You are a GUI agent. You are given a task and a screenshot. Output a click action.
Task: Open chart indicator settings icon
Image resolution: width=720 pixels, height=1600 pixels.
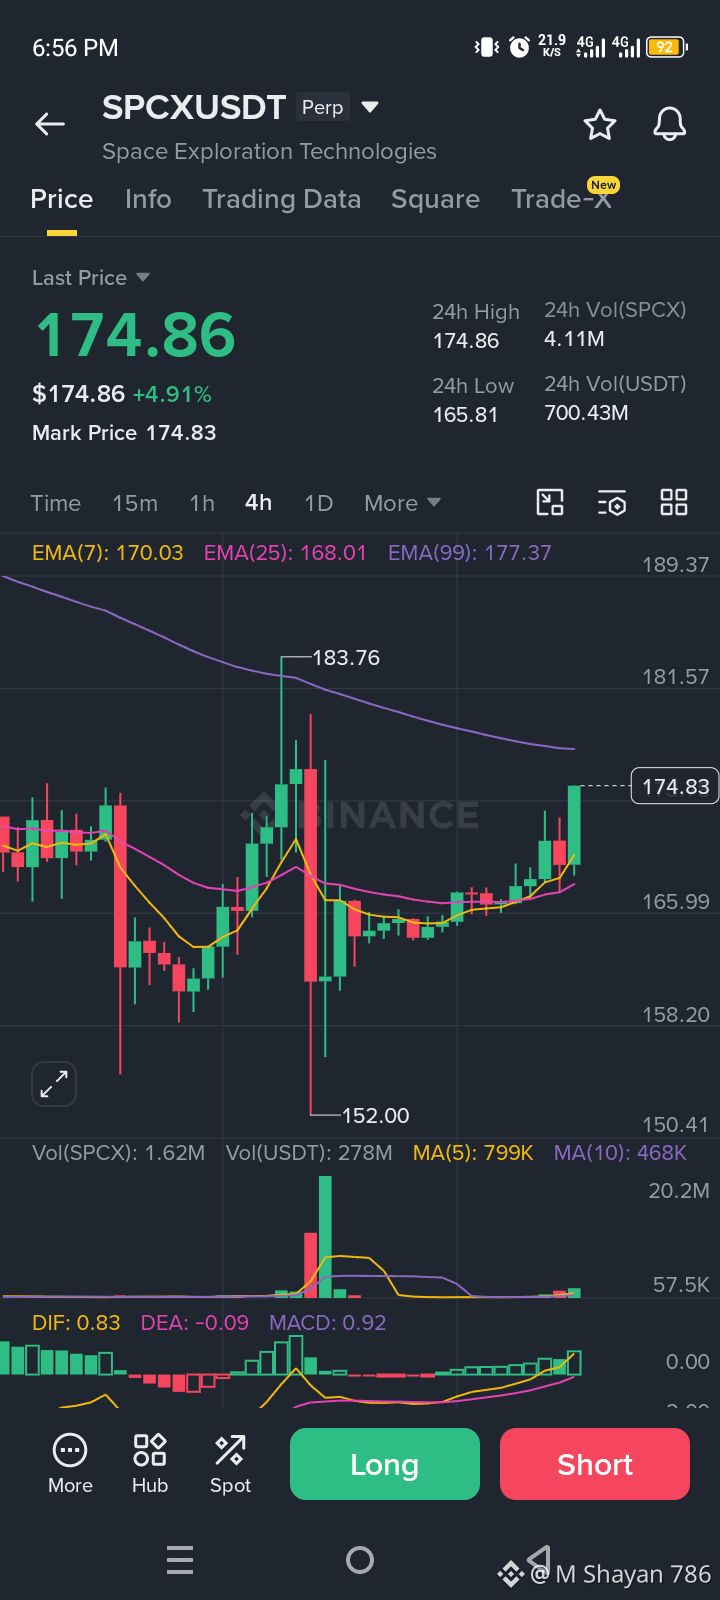(612, 502)
